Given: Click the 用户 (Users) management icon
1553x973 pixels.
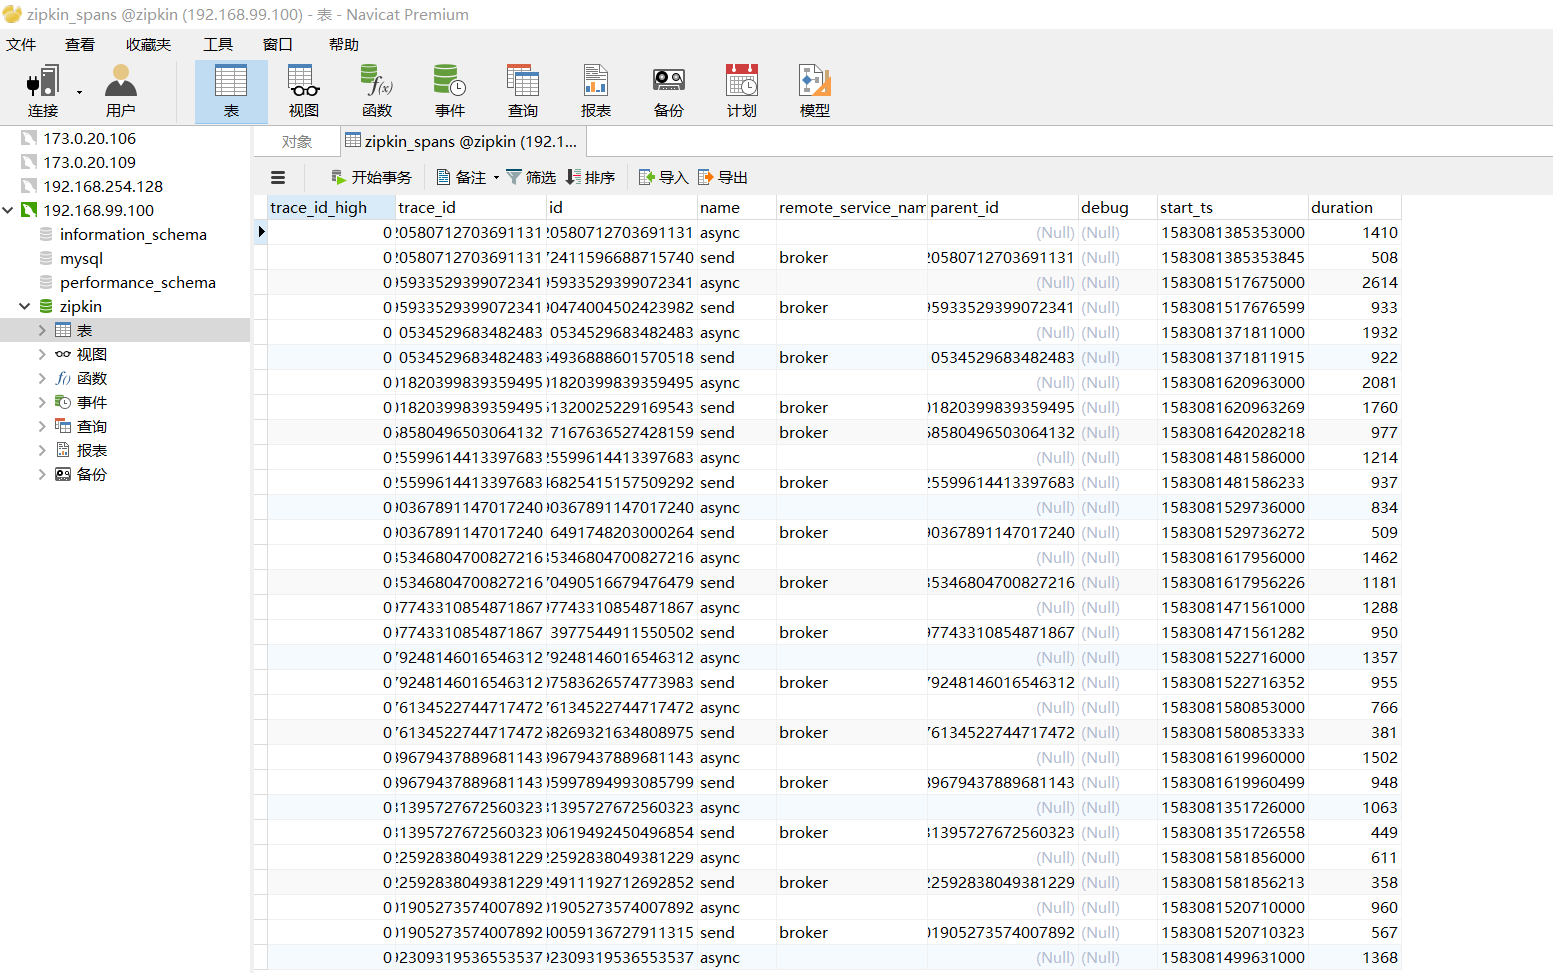Looking at the screenshot, I should (121, 90).
